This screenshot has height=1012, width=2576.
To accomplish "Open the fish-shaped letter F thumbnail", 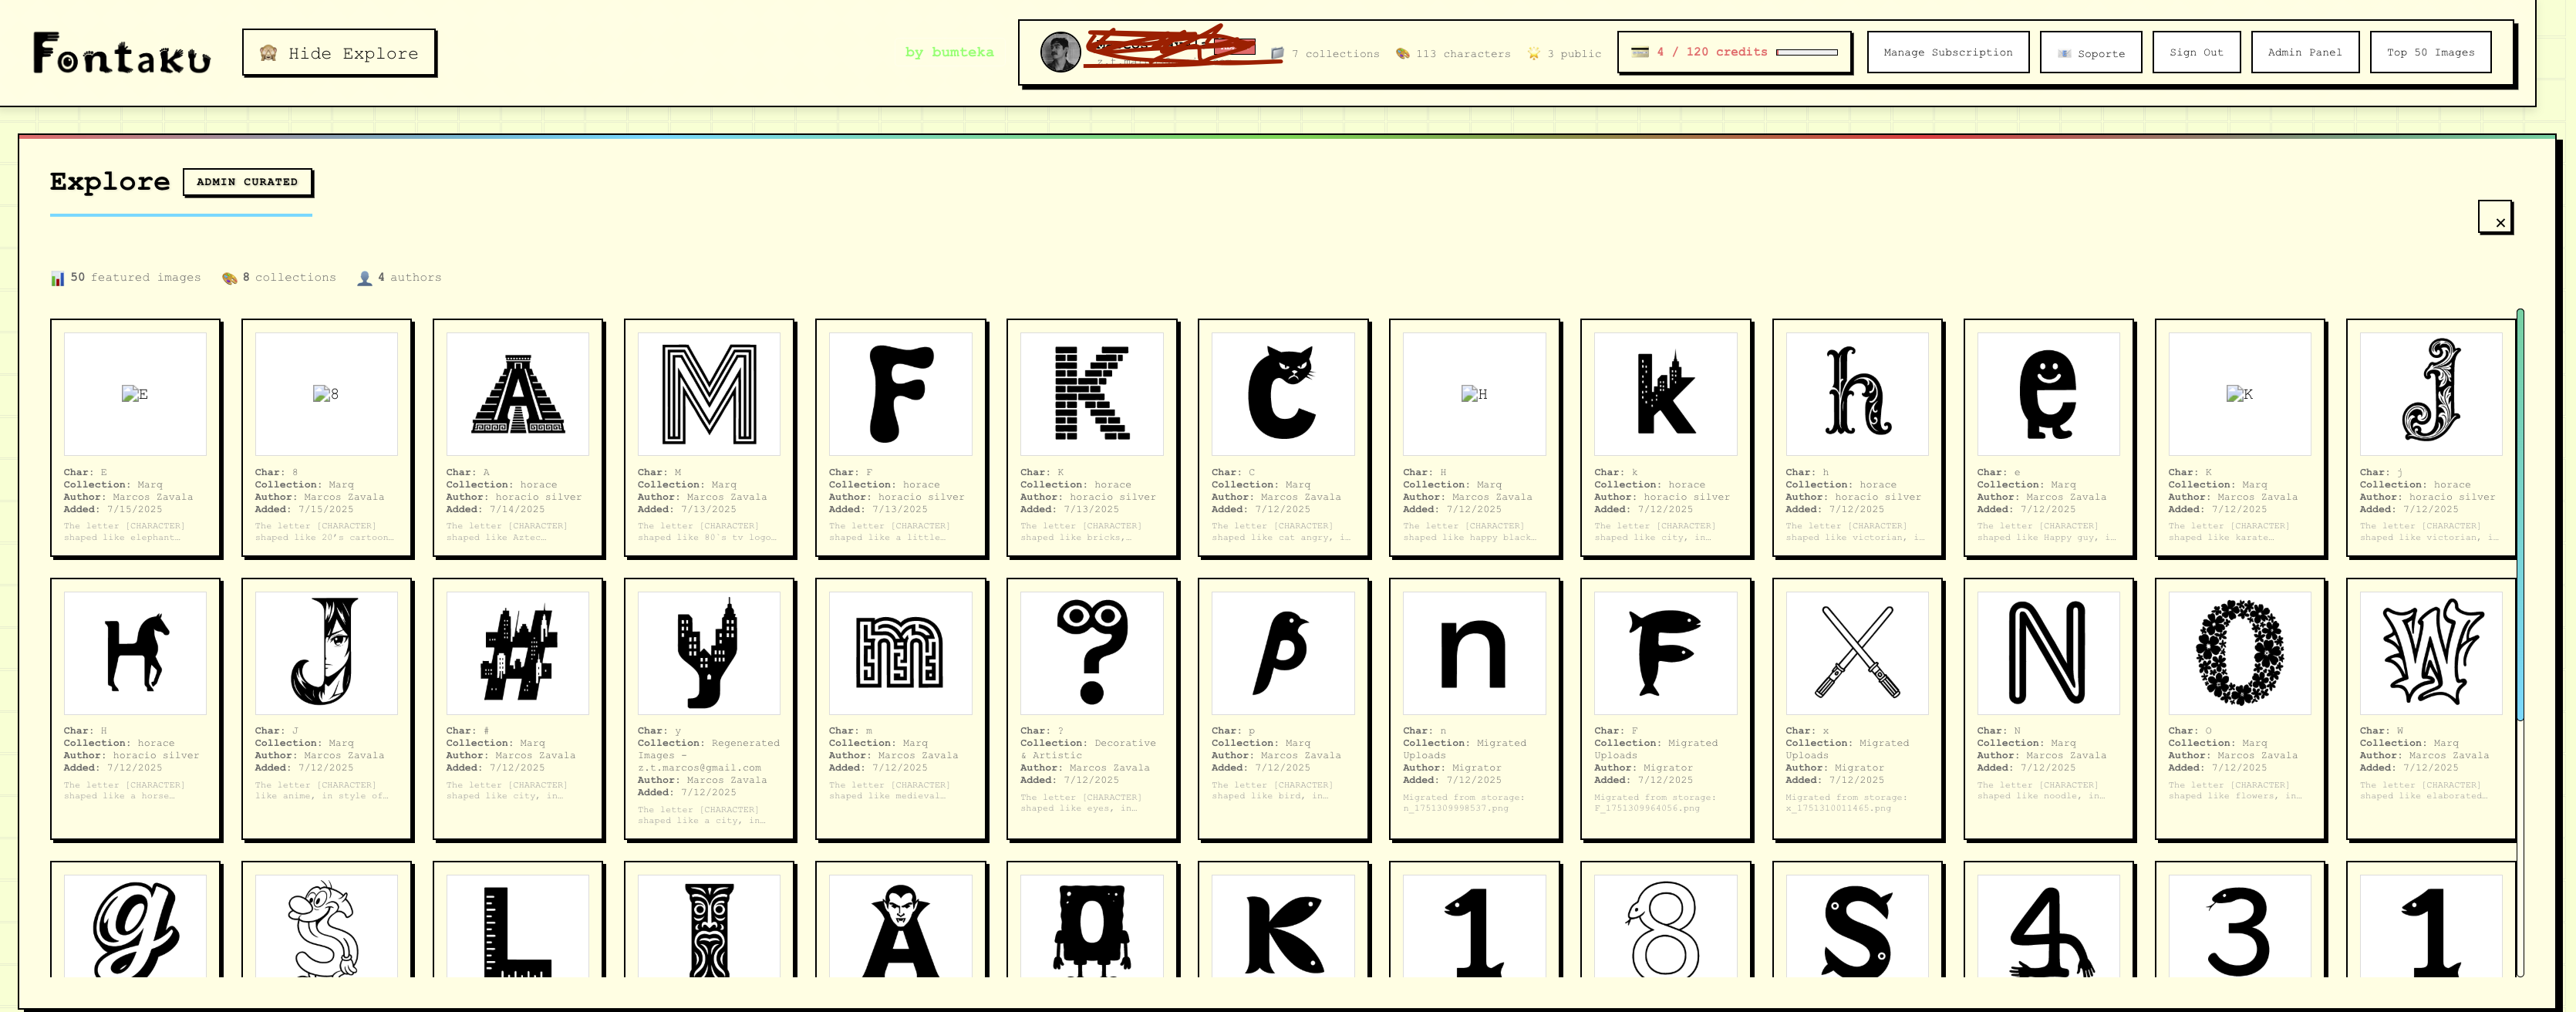I will [1665, 653].
